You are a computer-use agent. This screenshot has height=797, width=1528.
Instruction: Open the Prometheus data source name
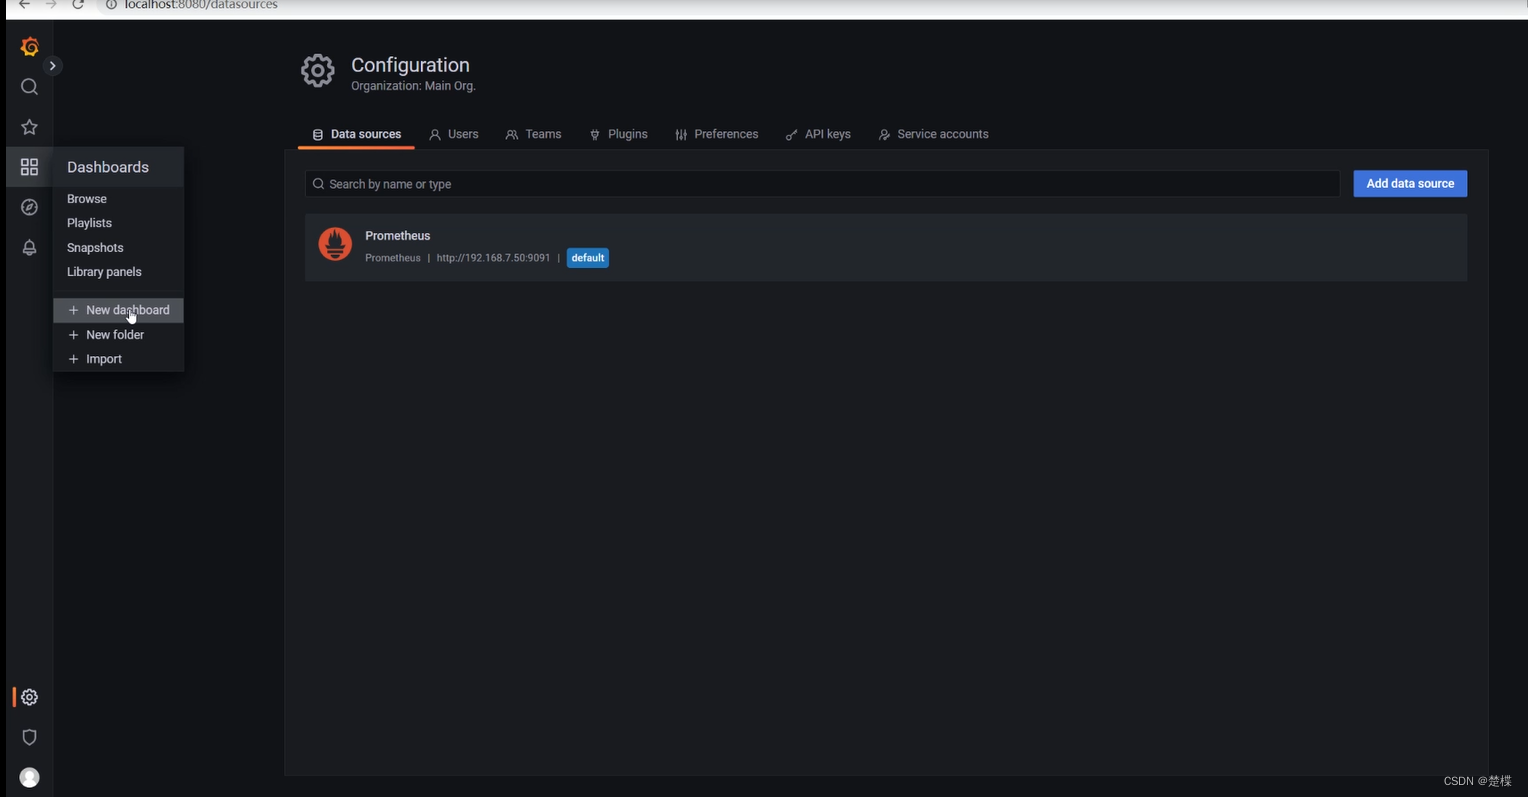pos(398,236)
